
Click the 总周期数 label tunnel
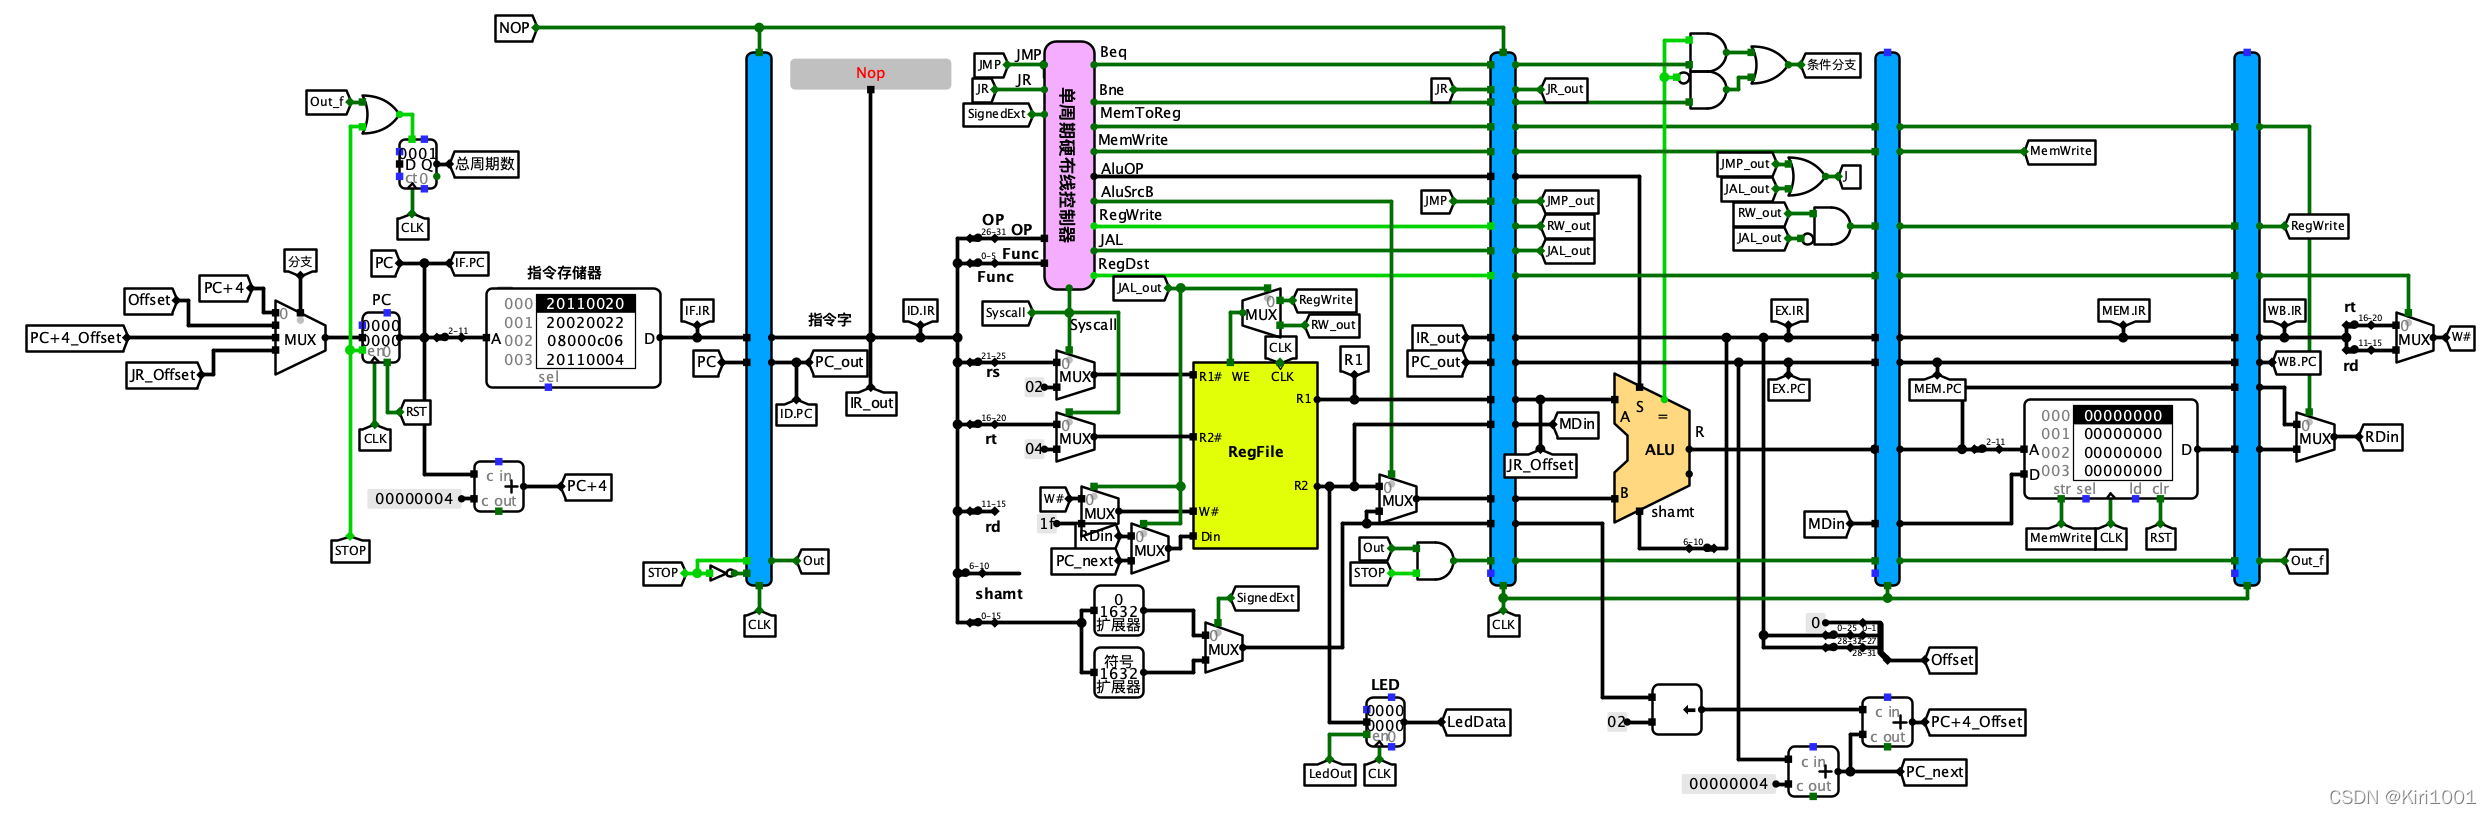[x=484, y=164]
